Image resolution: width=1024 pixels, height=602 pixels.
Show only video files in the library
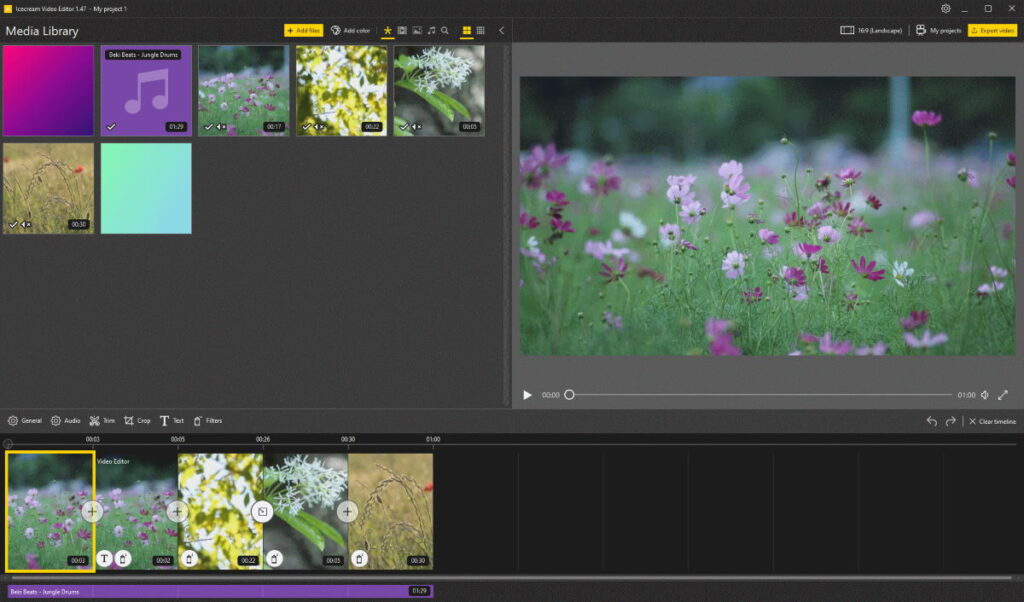tap(402, 30)
